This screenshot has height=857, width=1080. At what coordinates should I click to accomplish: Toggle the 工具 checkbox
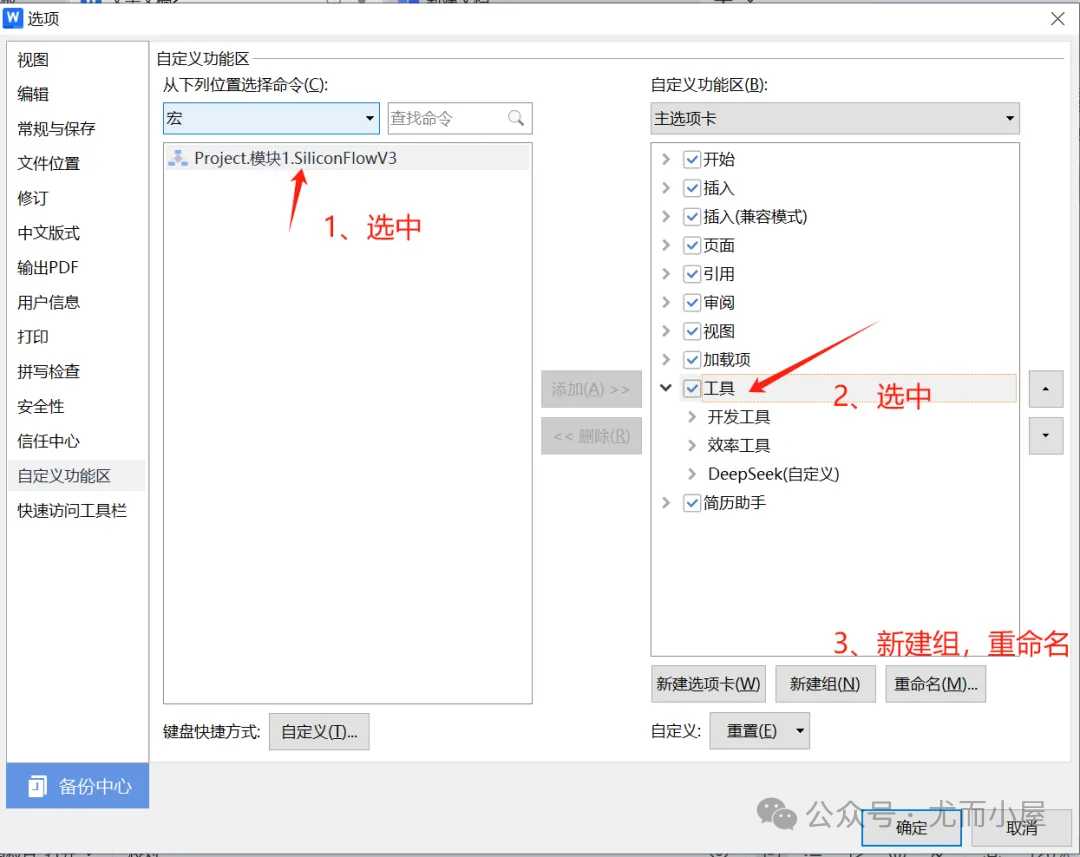coord(692,389)
